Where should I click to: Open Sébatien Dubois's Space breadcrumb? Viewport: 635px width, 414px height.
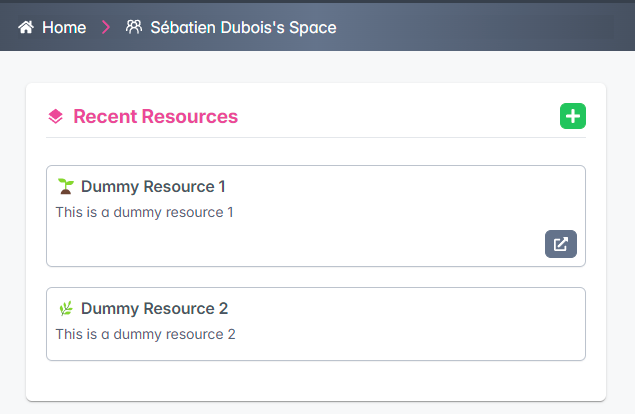coord(243,28)
